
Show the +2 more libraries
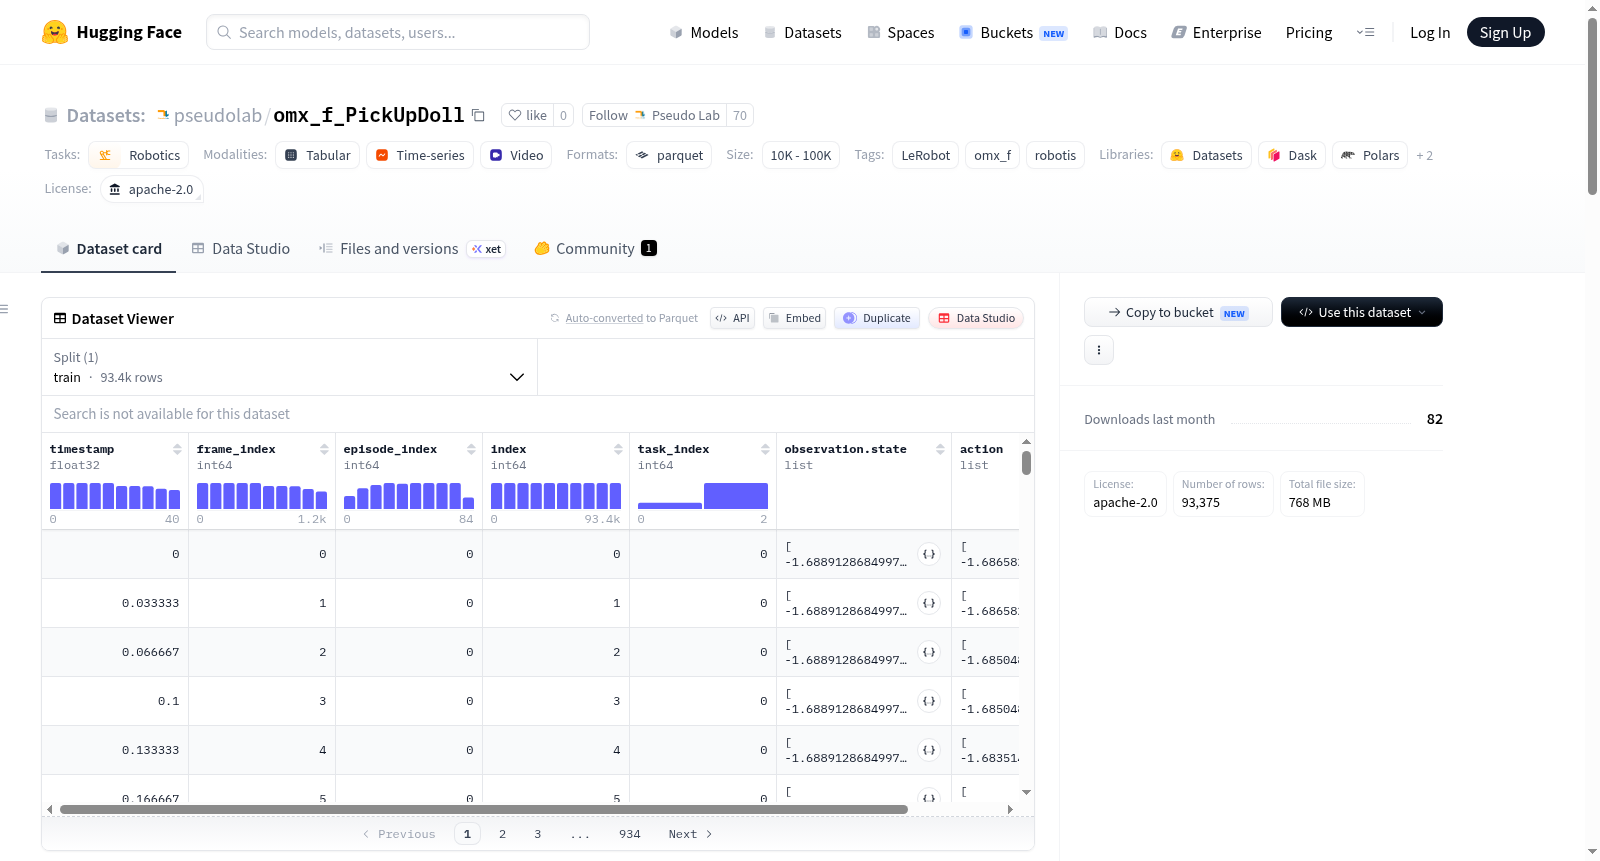coord(1424,155)
